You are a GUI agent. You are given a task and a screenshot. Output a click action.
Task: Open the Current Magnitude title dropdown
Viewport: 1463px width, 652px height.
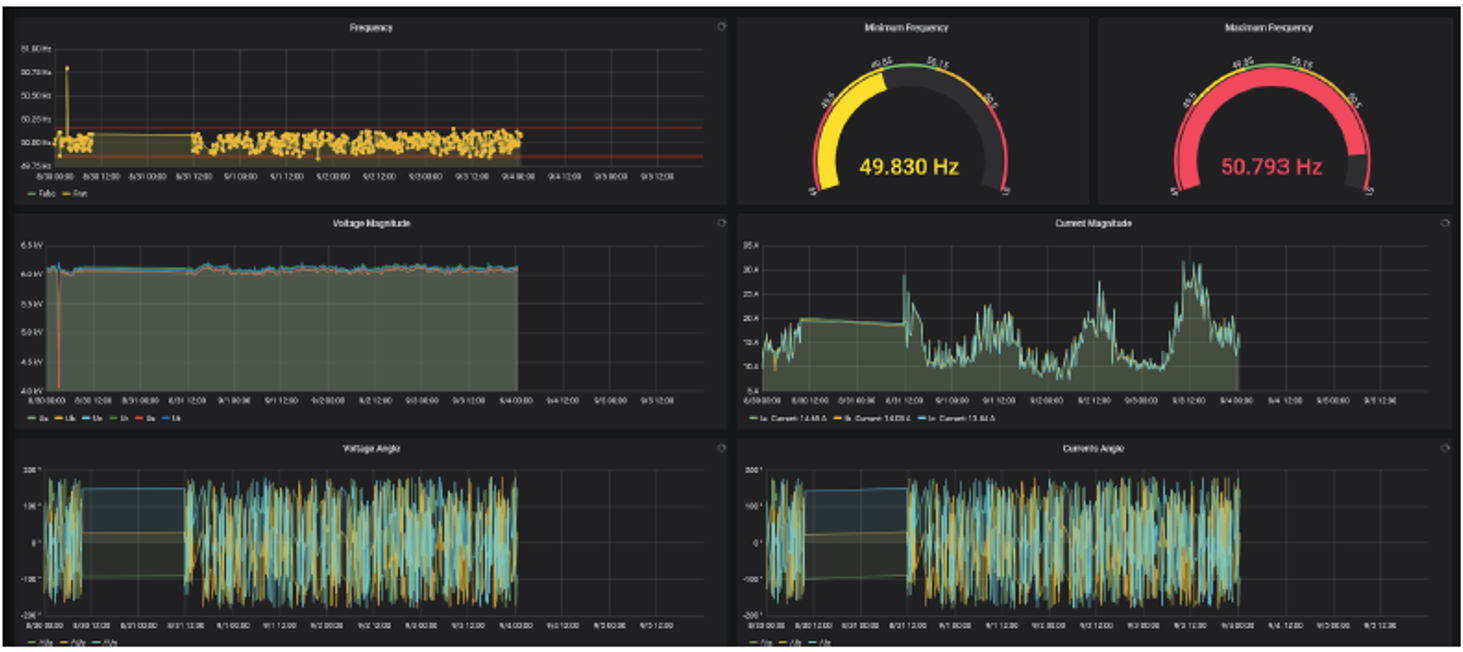point(1093,224)
